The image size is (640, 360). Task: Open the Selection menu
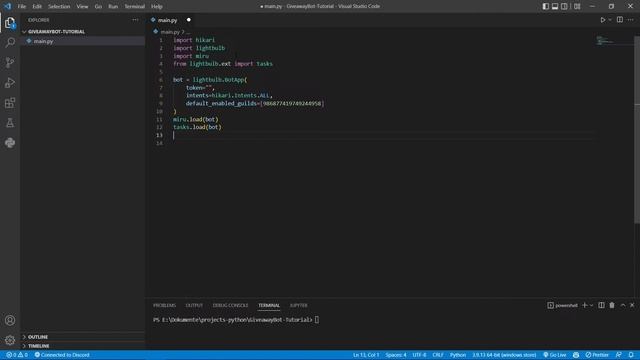(x=59, y=7)
